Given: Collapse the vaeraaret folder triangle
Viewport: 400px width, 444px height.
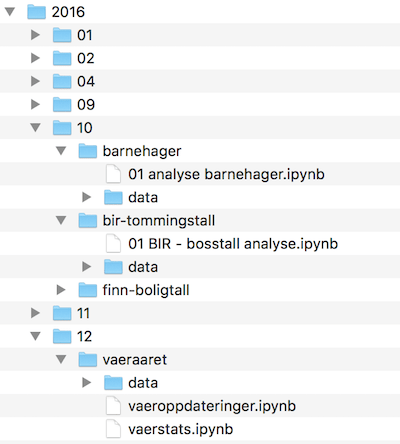Looking at the screenshot, I should [x=61, y=360].
